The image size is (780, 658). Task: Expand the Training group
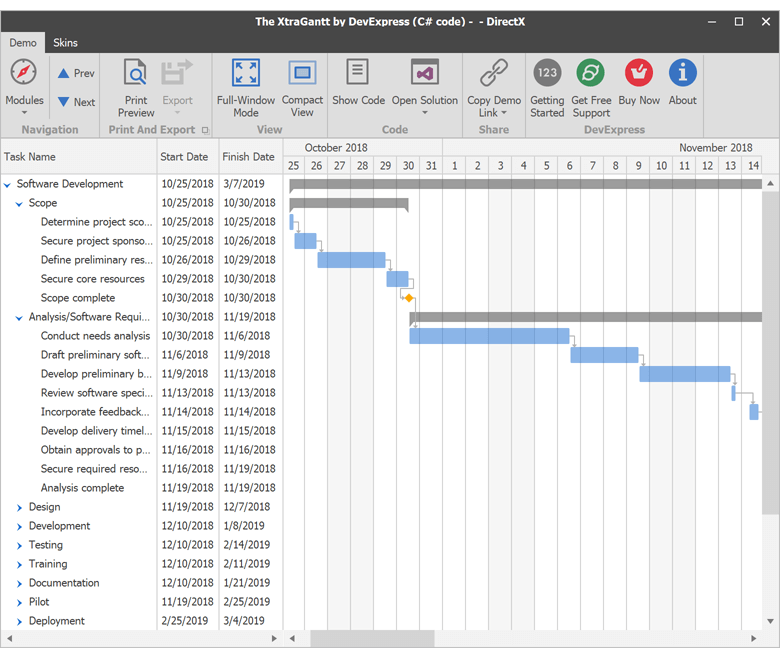coord(19,564)
